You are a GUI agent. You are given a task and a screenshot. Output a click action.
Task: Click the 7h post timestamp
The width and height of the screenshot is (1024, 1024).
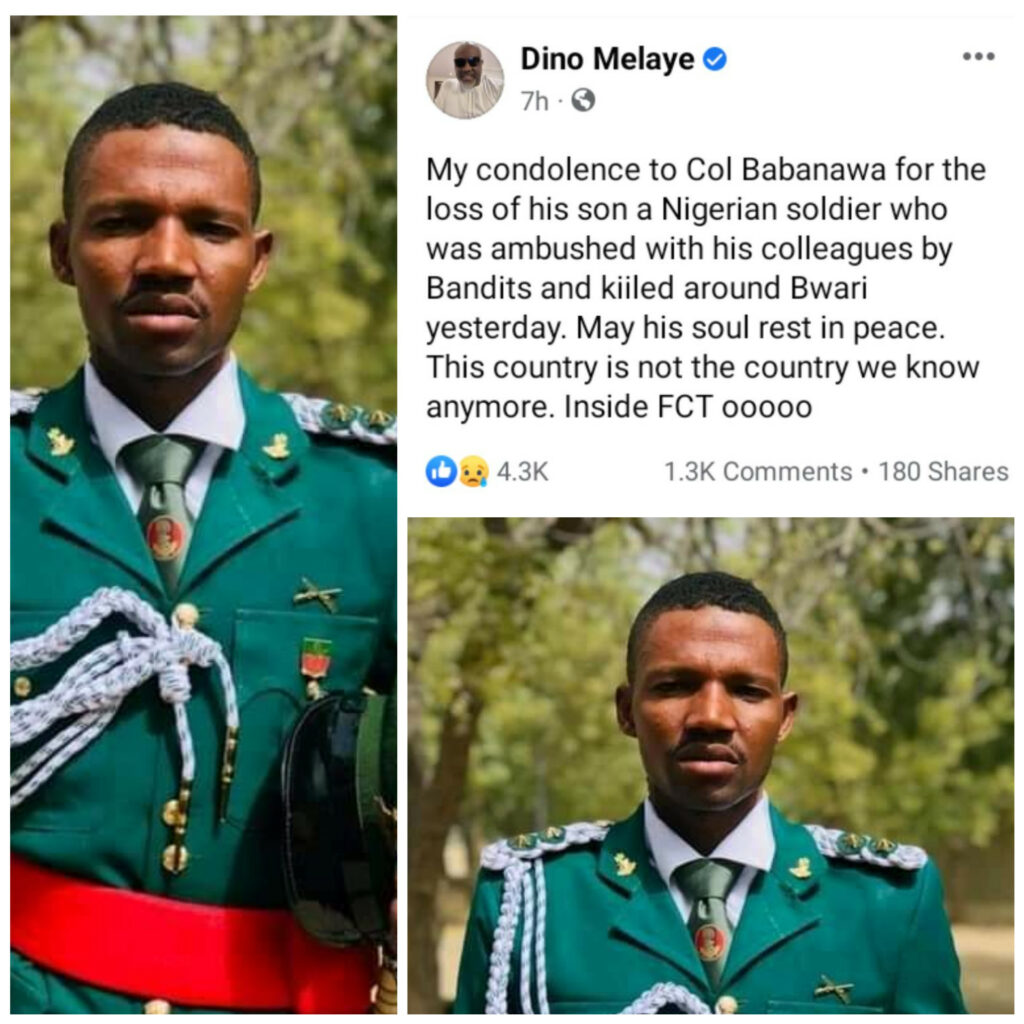click(534, 101)
